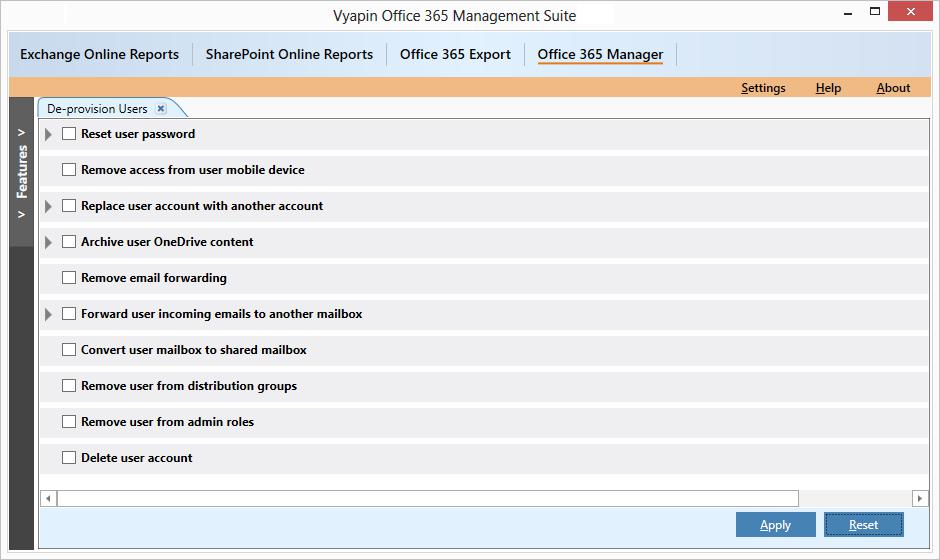Switch to SharePoint Online Reports tab
The height and width of the screenshot is (560, 940).
pyautogui.click(x=289, y=54)
